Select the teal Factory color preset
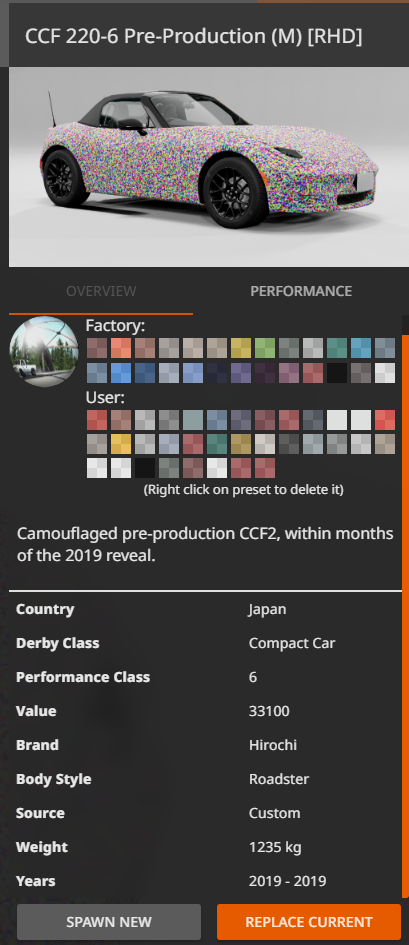Image resolution: width=409 pixels, height=945 pixels. (337, 348)
